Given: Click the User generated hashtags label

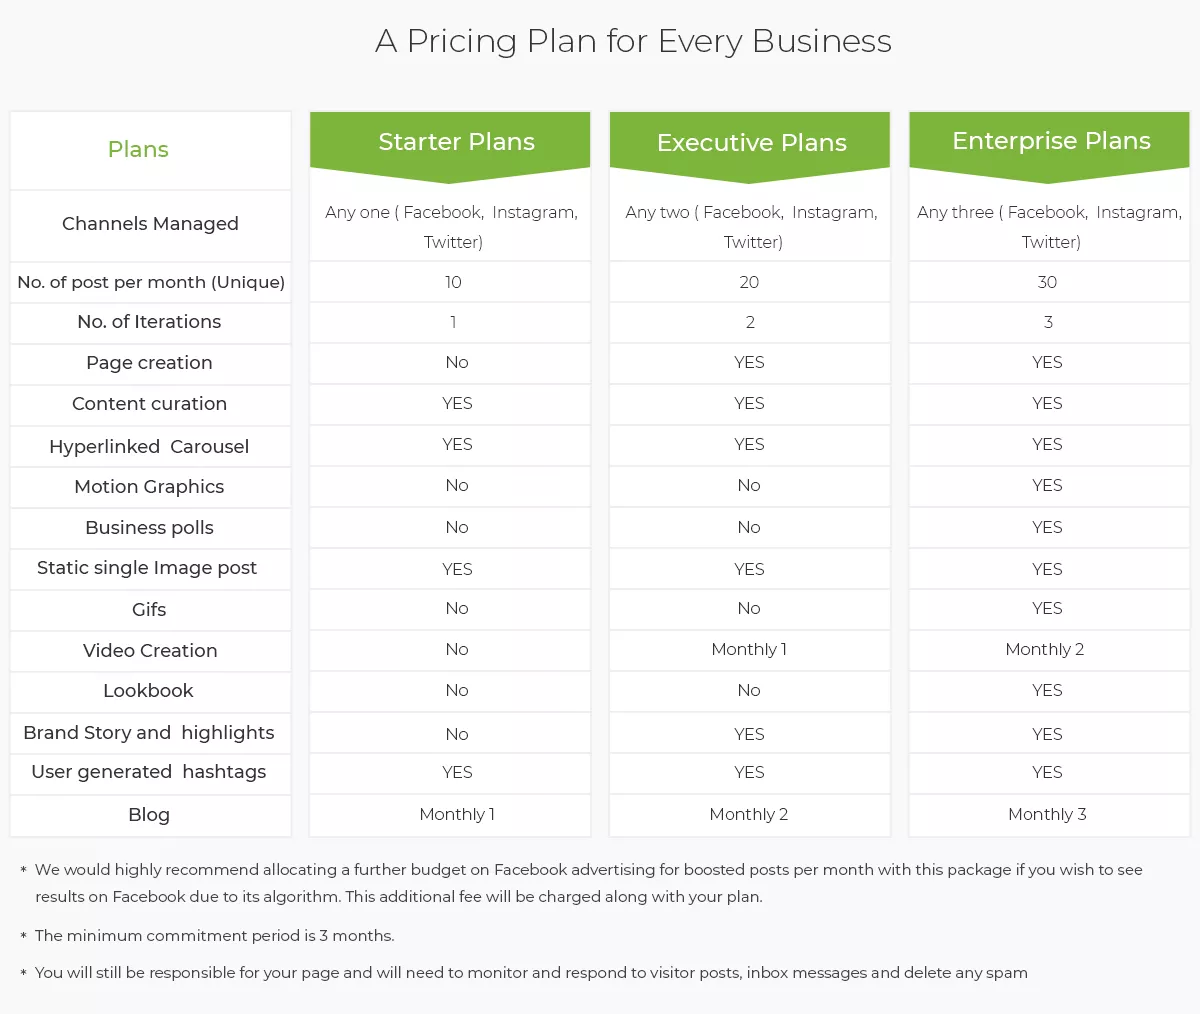Looking at the screenshot, I should 149,772.
